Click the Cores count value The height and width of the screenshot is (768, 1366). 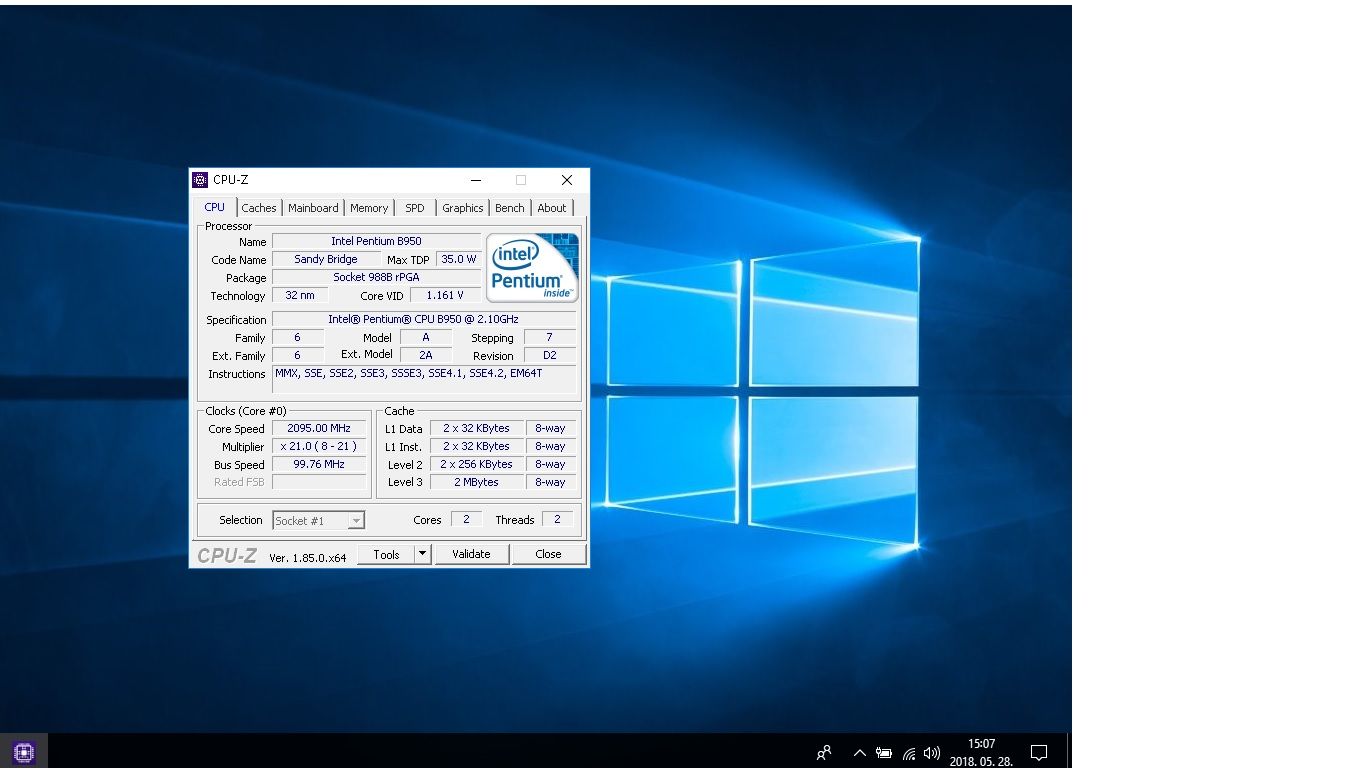point(466,519)
